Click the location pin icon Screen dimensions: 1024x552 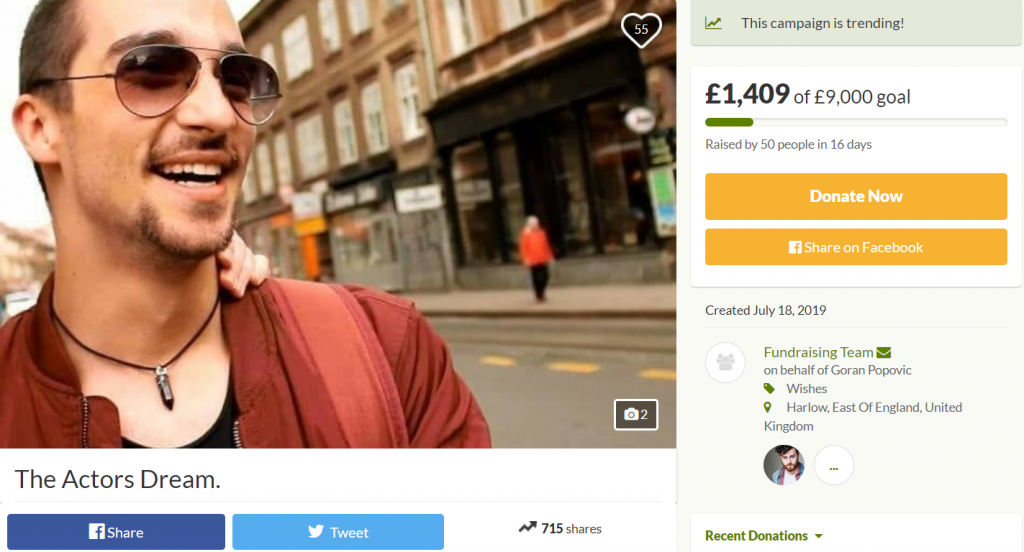pos(768,407)
